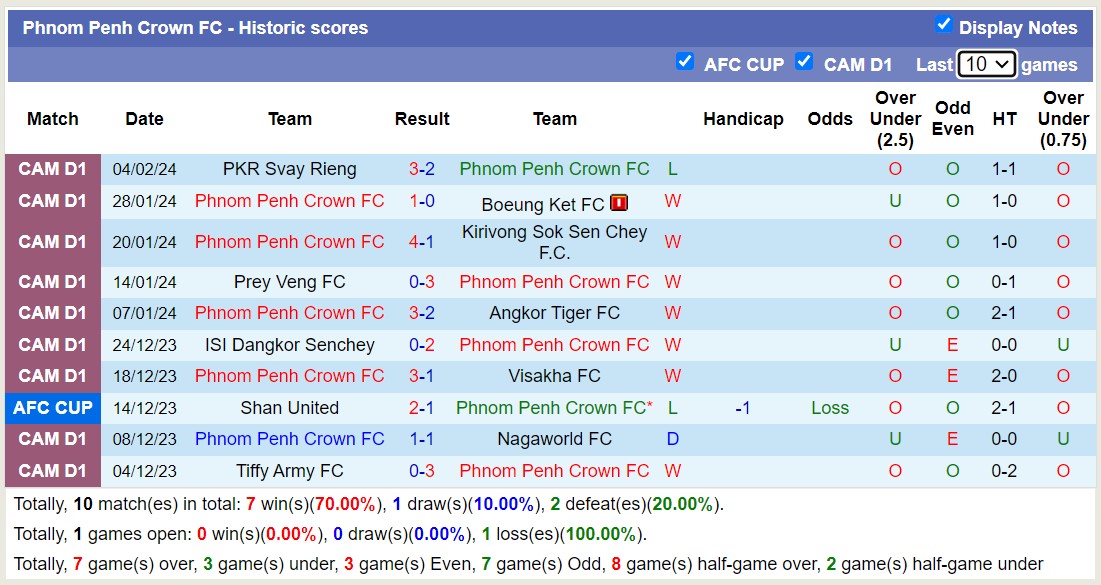
Task: Click the CAM D1 badge on Nagaworld FC row
Action: 53,438
